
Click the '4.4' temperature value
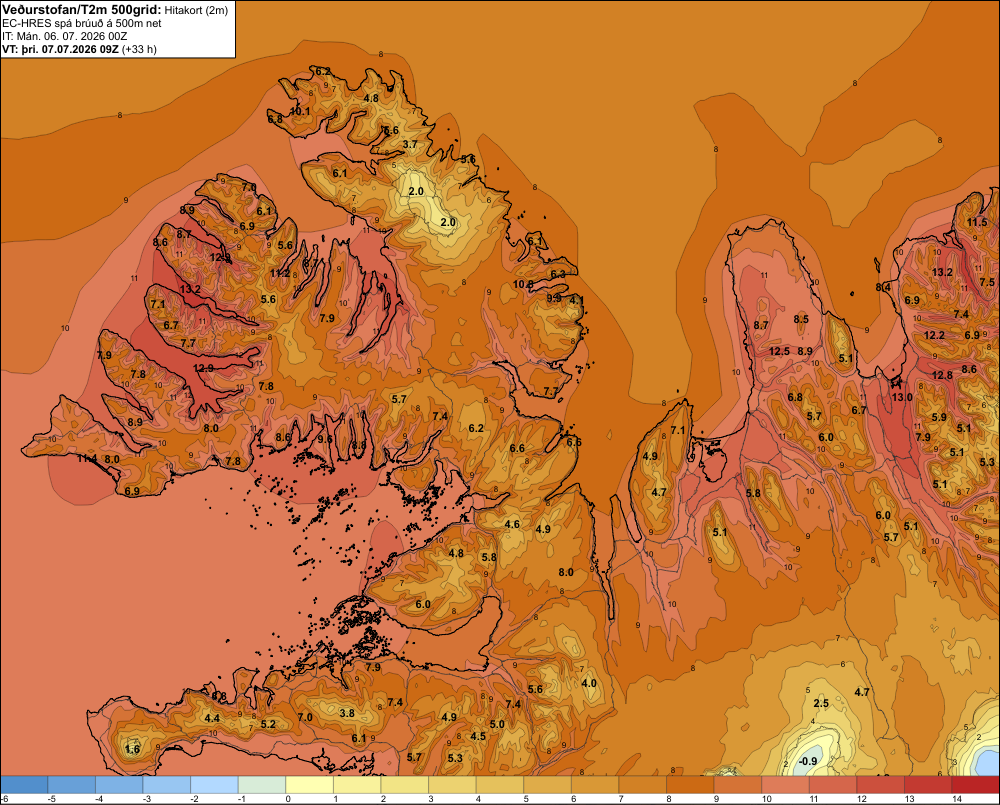tap(212, 718)
